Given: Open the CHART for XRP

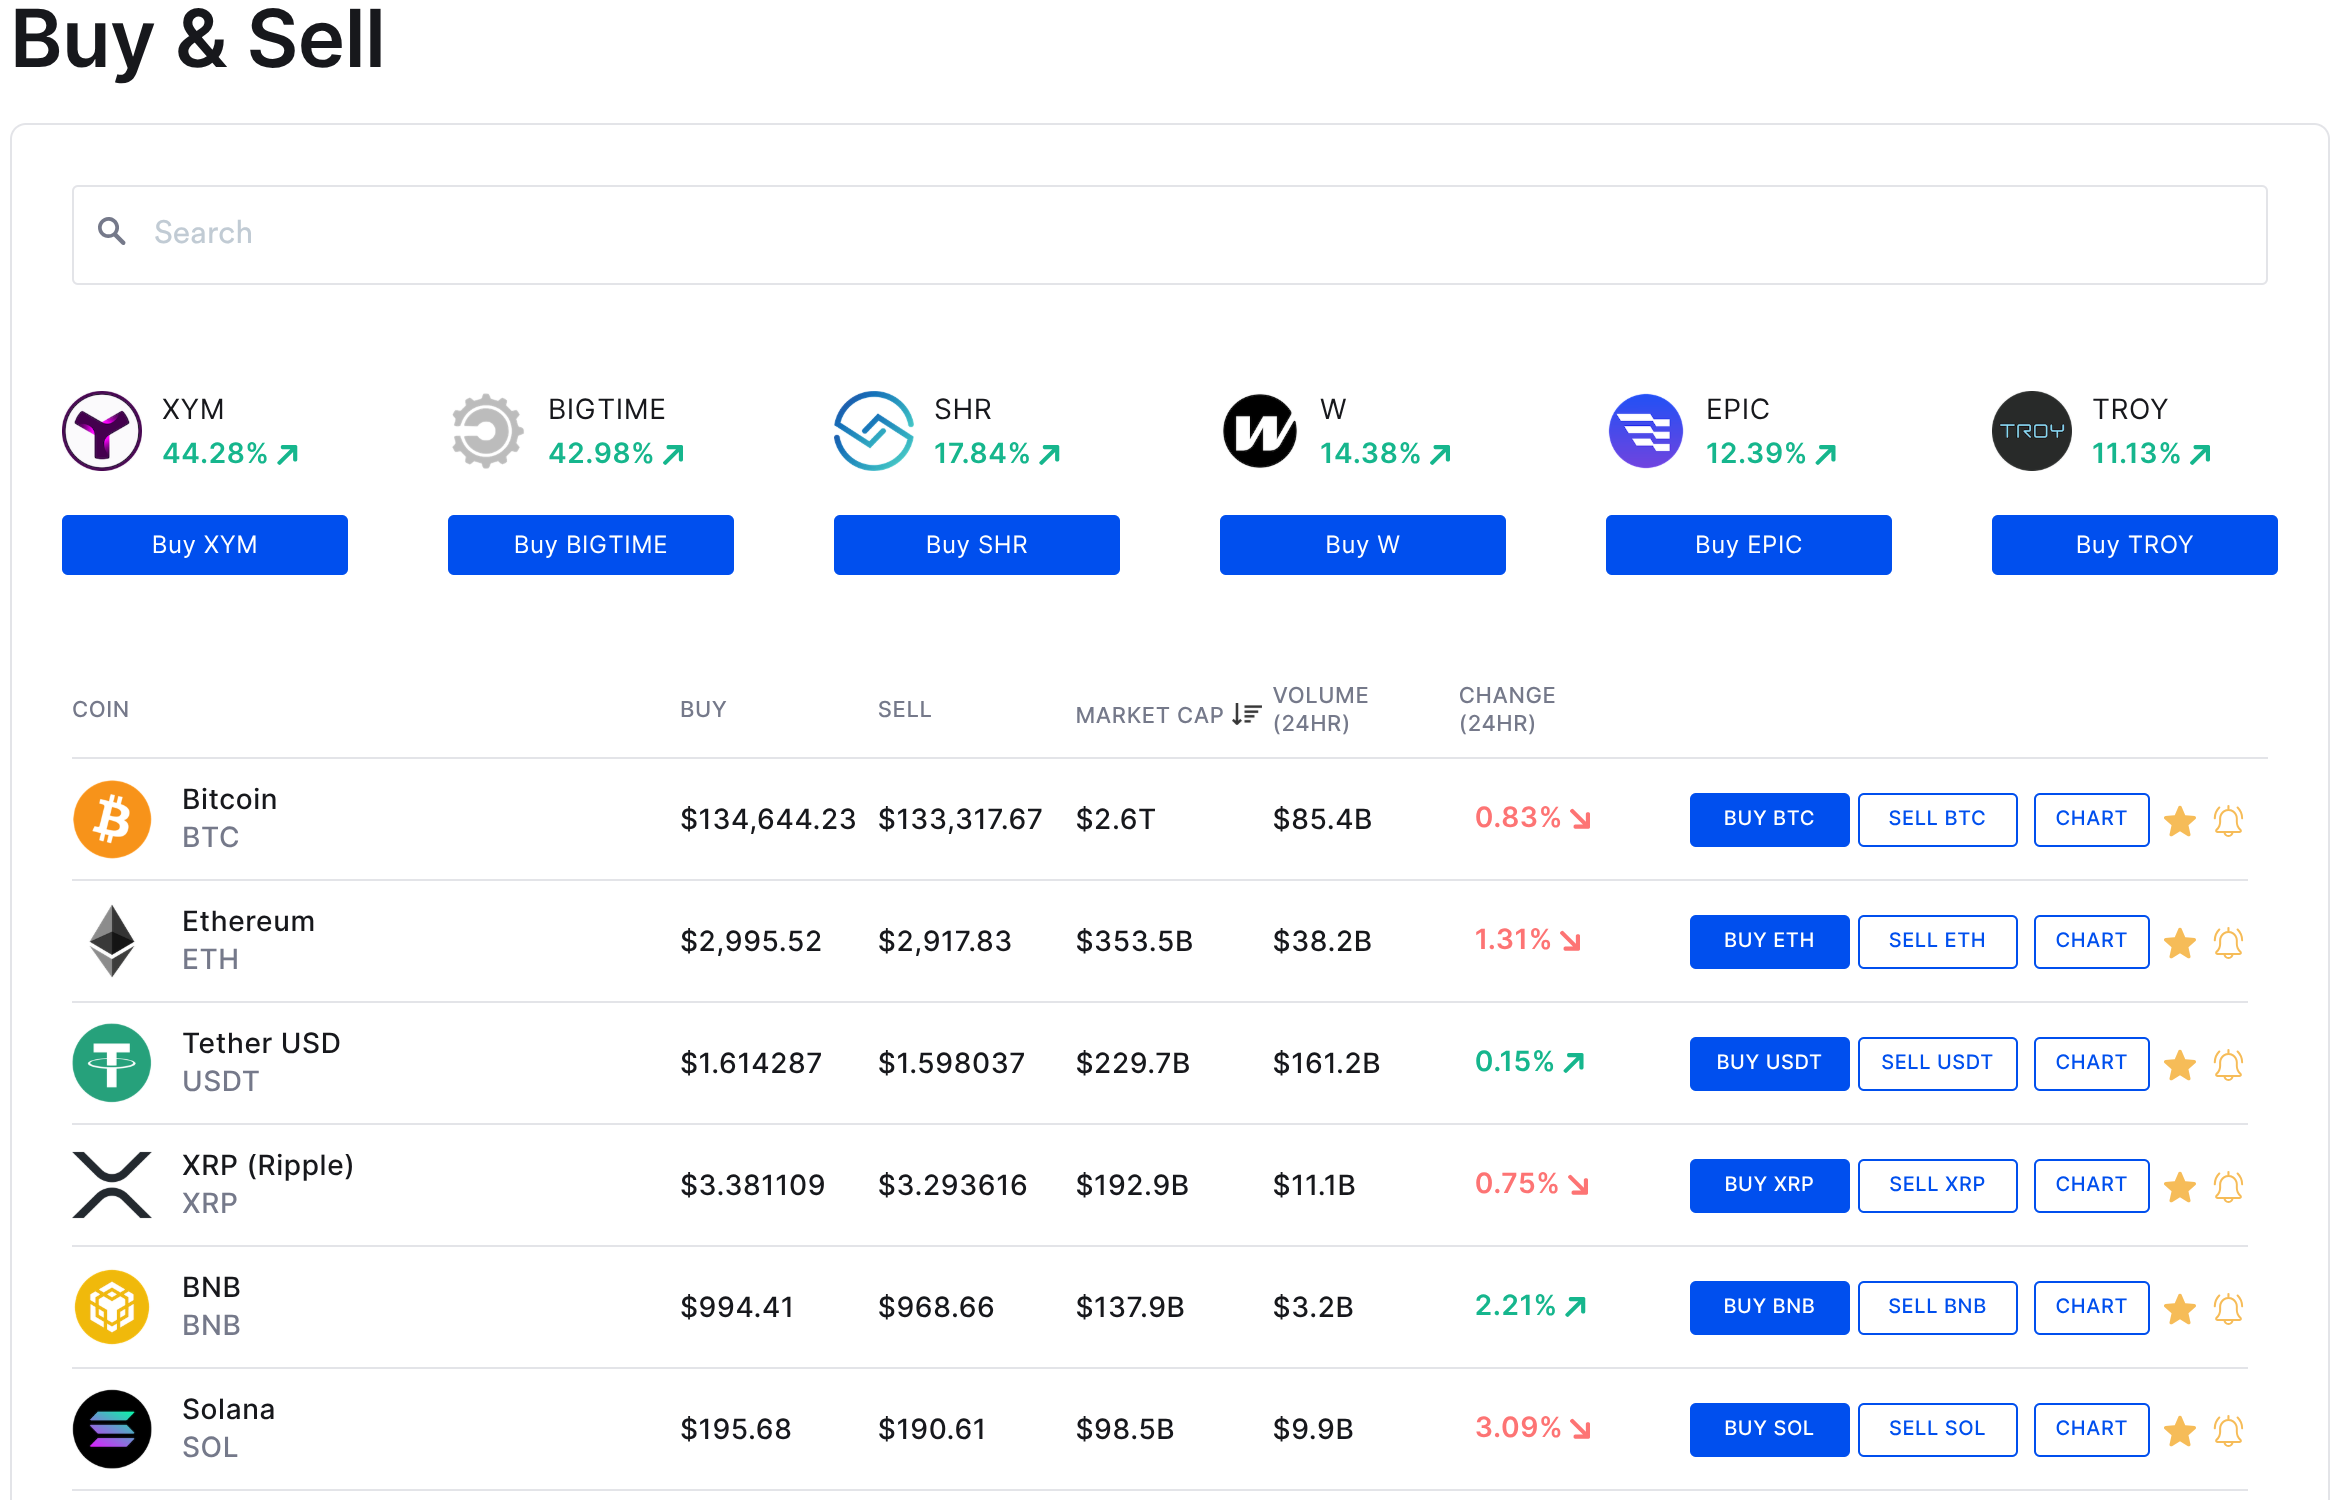Looking at the screenshot, I should click(2091, 1185).
